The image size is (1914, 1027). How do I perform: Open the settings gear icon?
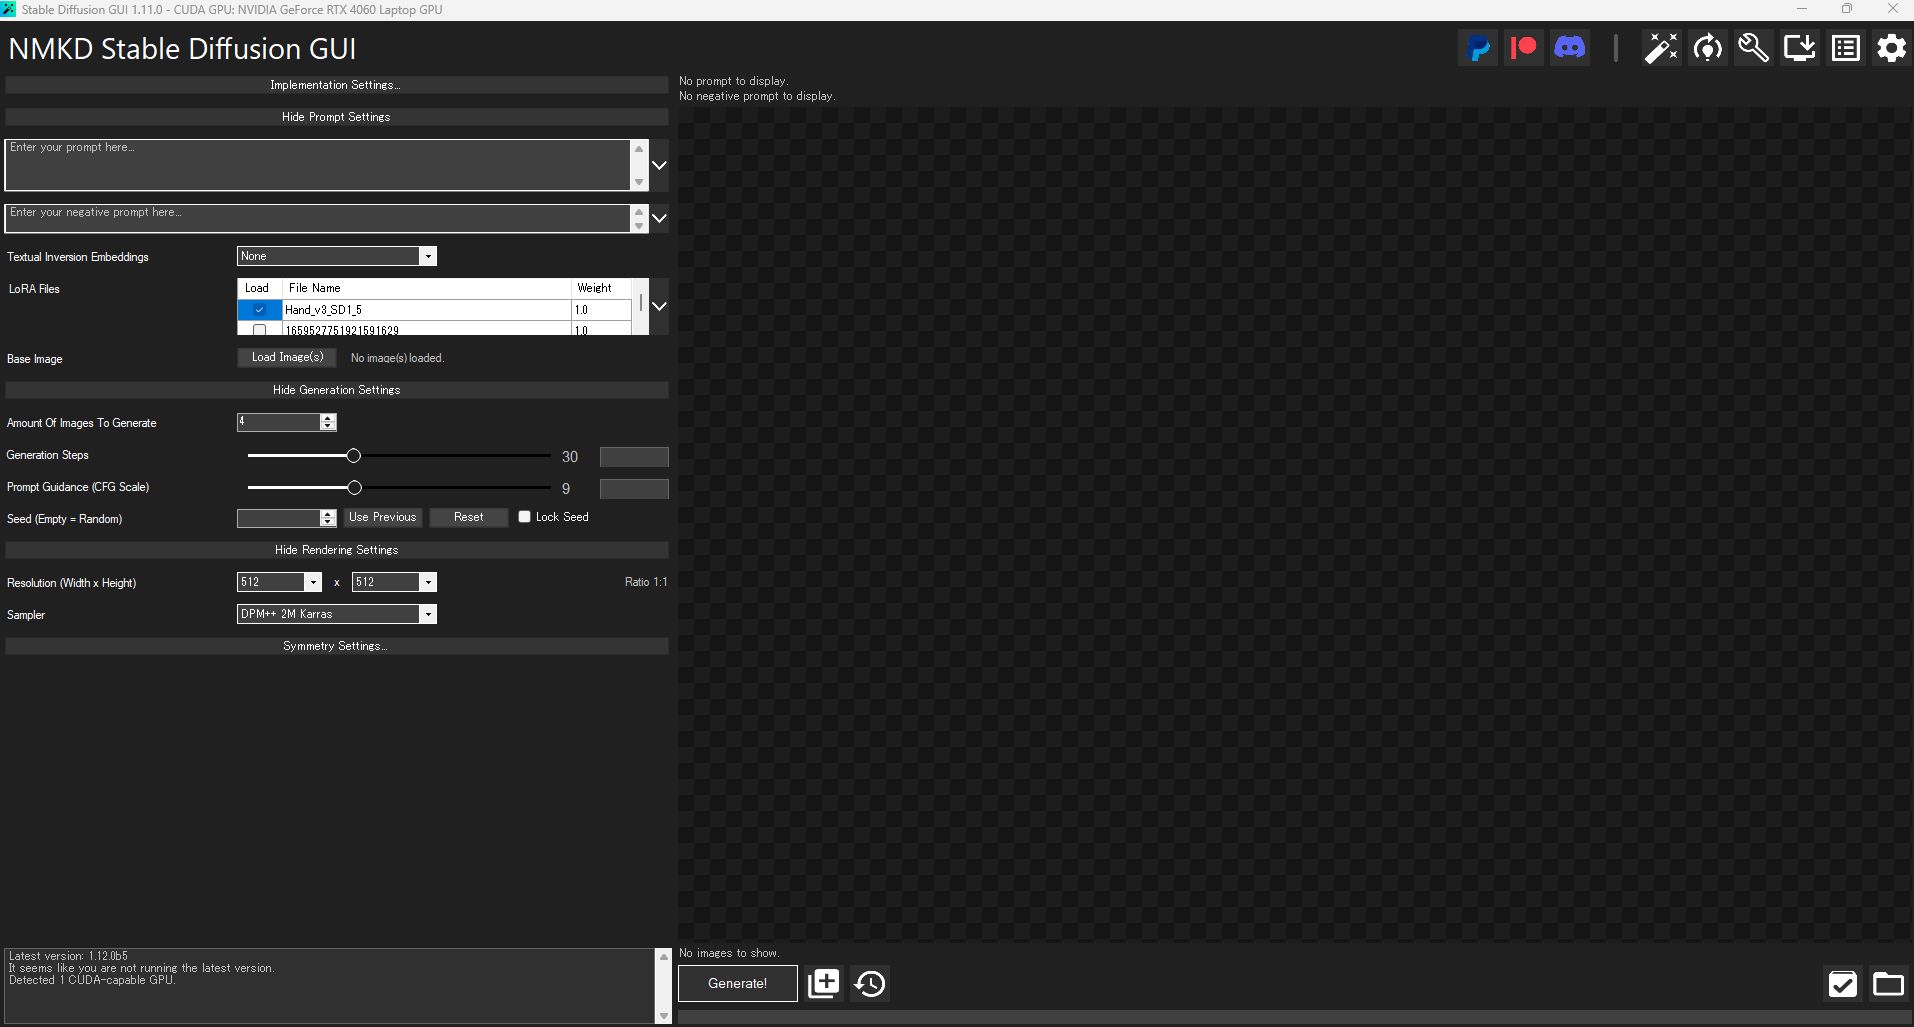pos(1891,48)
